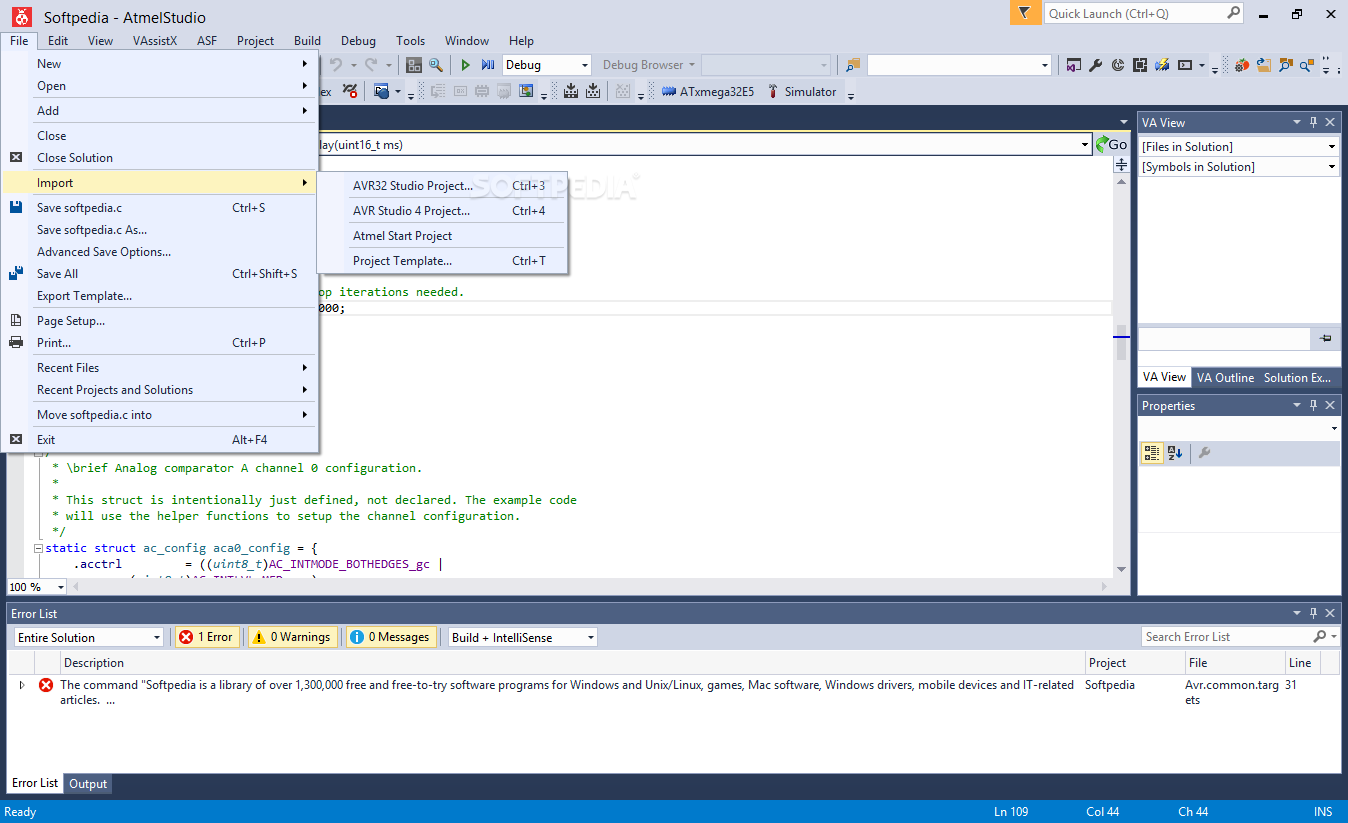Open the ASF menu
This screenshot has height=823, width=1348.
207,41
